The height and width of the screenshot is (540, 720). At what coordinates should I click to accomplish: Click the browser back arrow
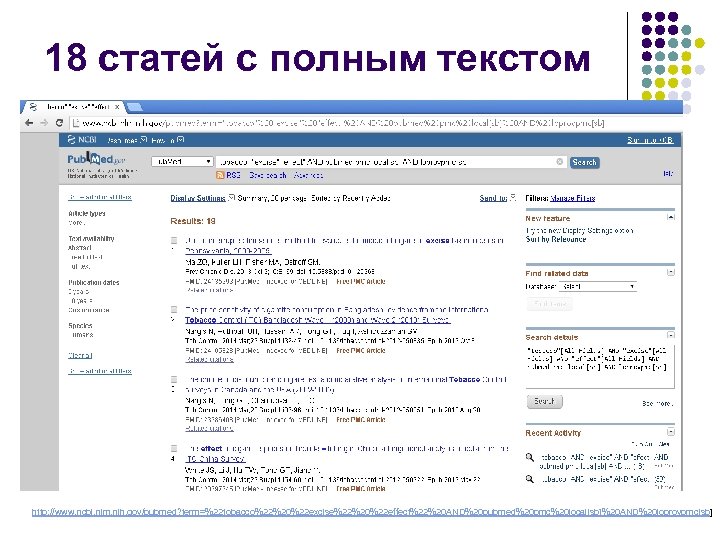[x=29, y=123]
